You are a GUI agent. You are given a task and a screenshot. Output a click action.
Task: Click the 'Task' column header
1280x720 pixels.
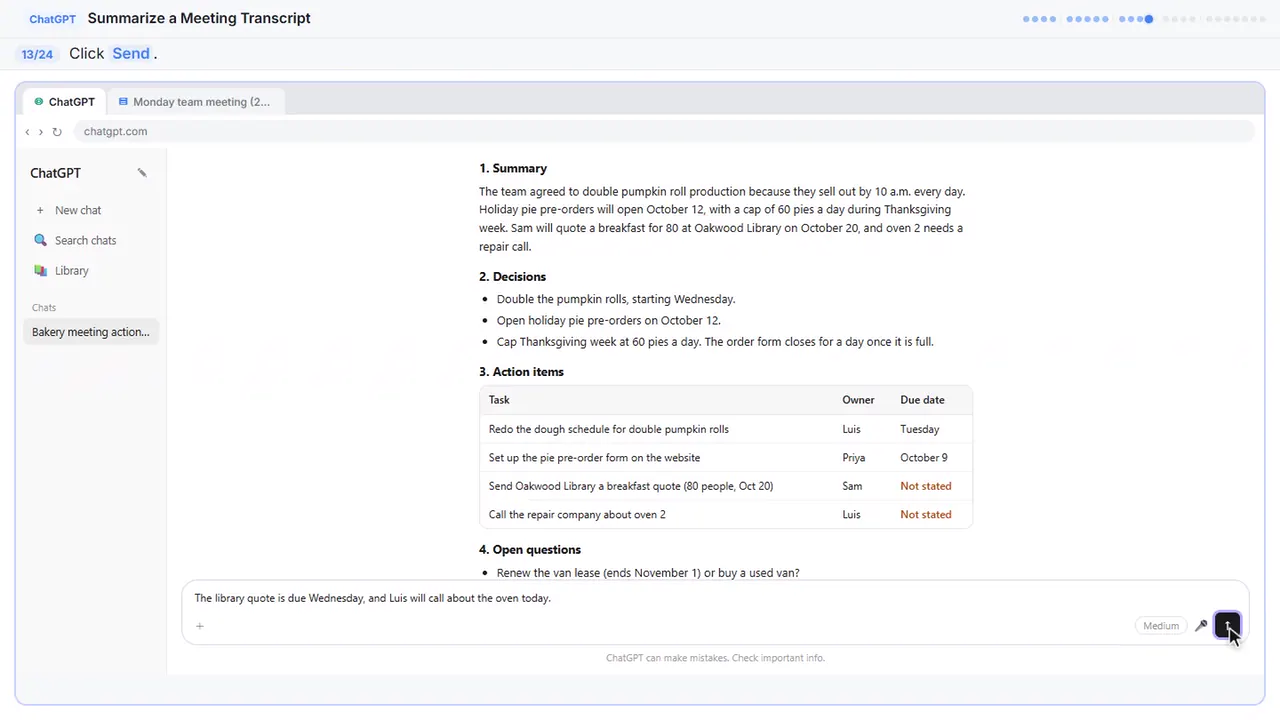pyautogui.click(x=499, y=400)
